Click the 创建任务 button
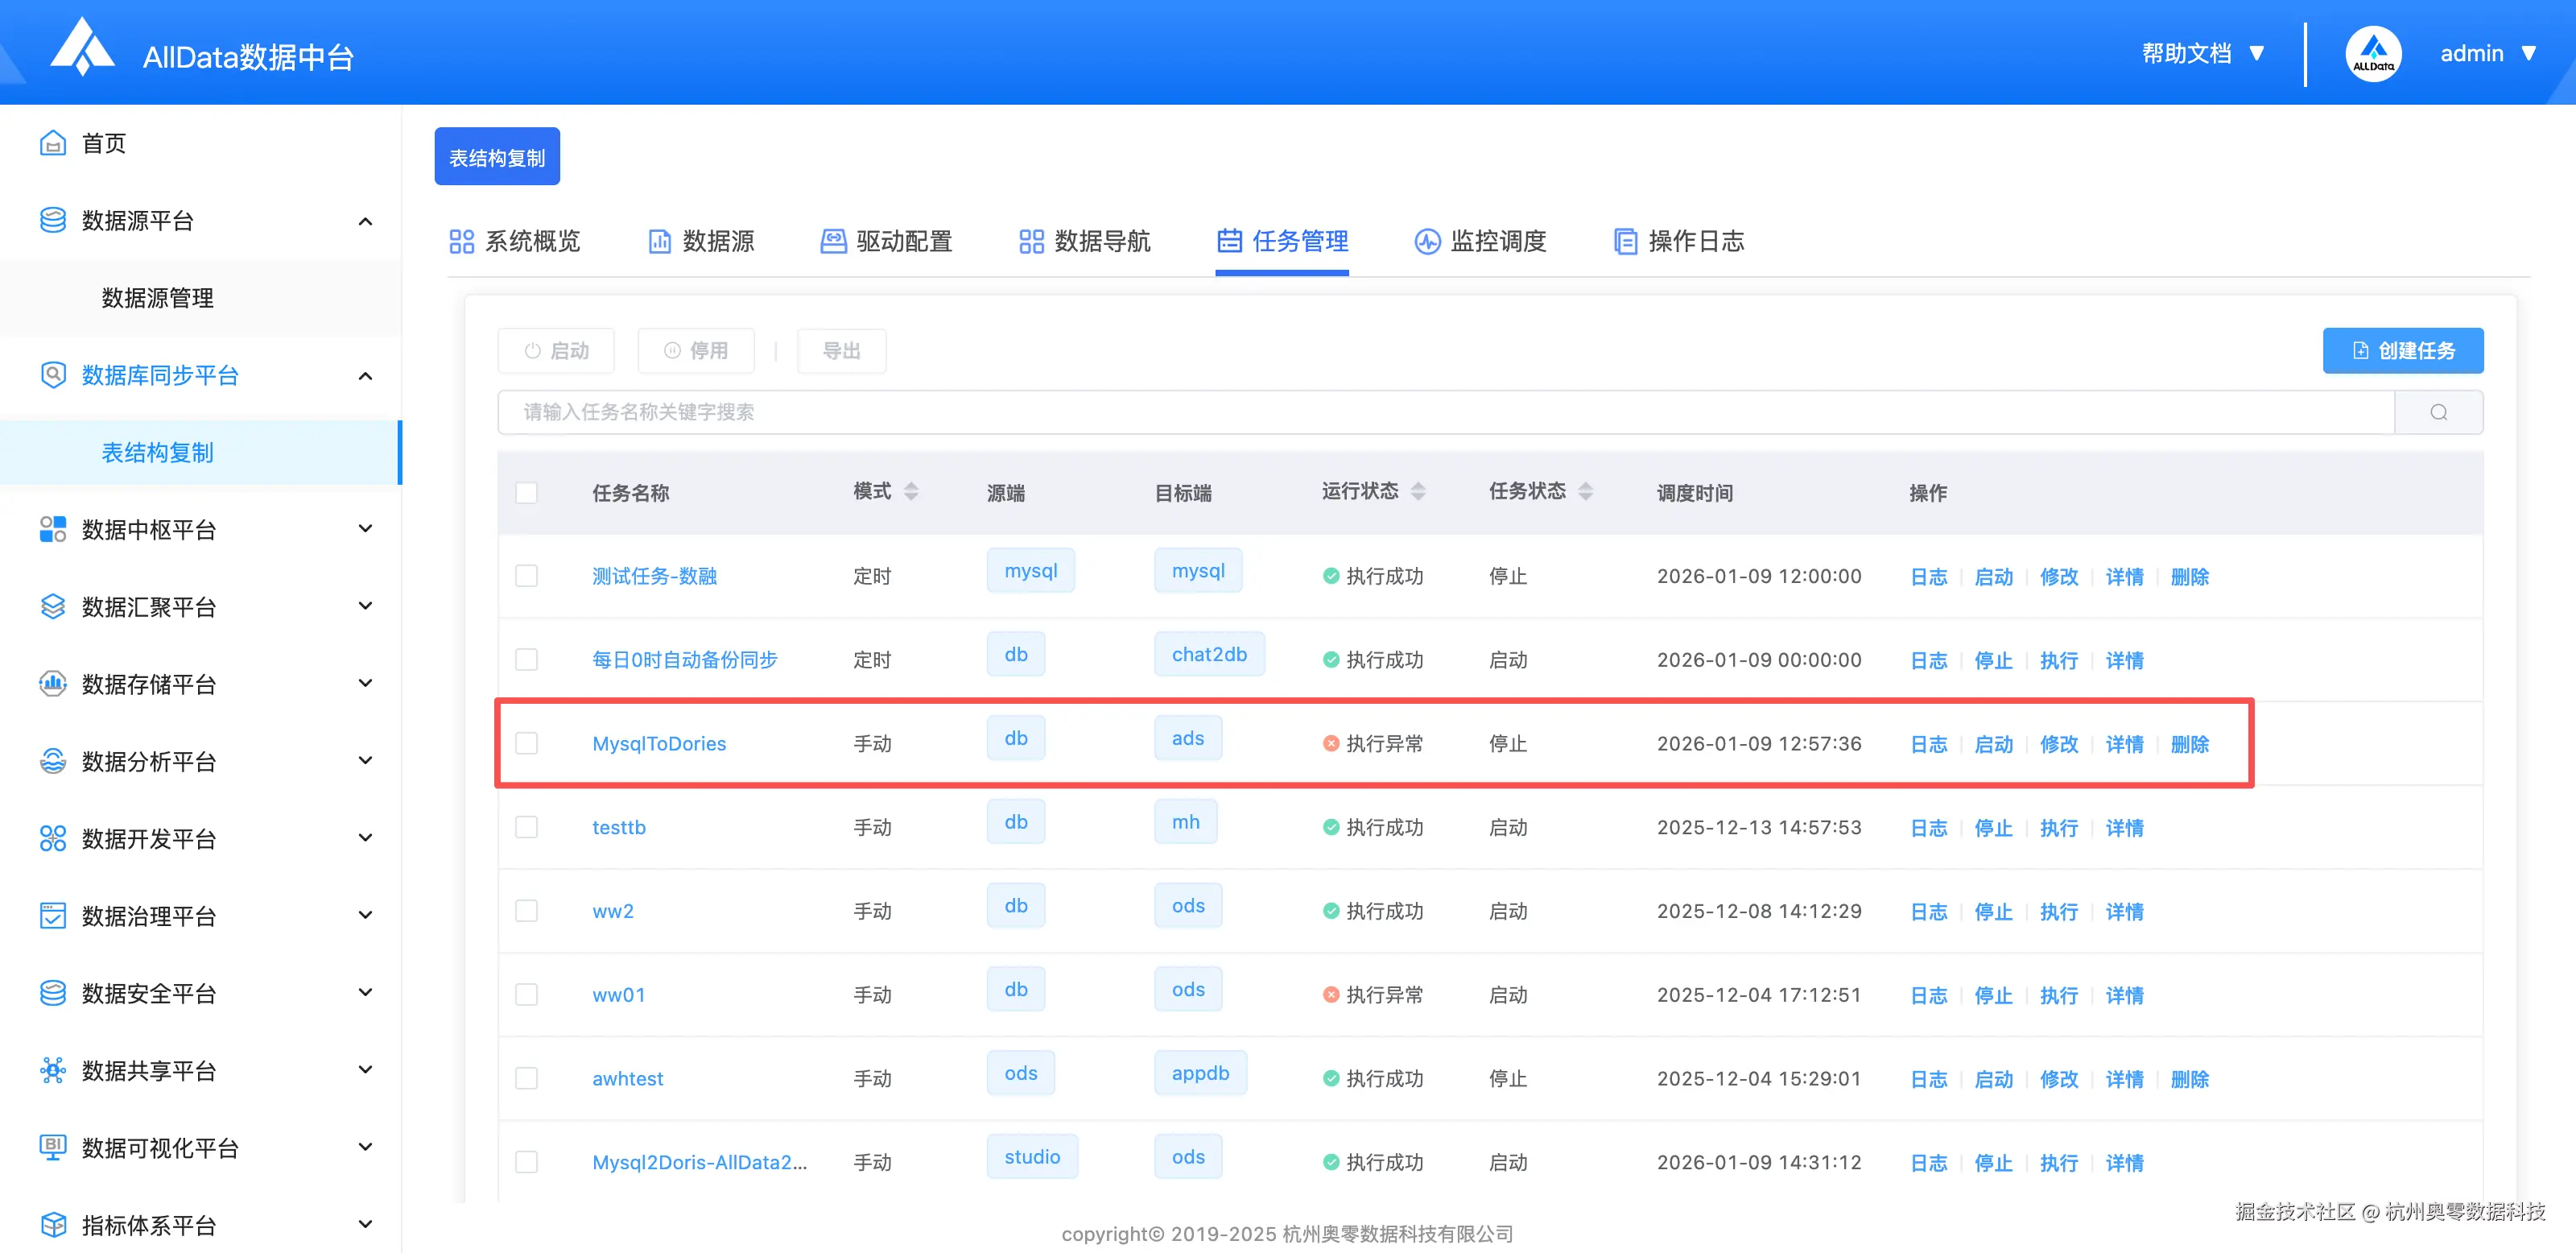Viewport: 2576px width, 1253px height. click(x=2402, y=351)
